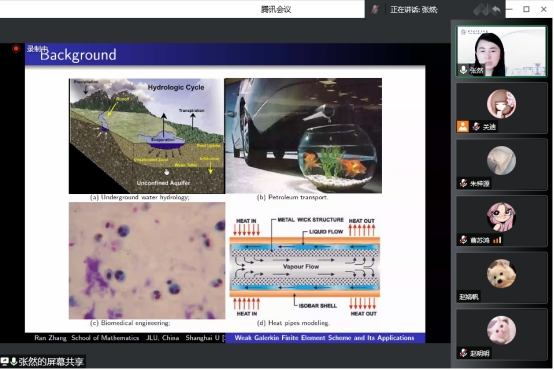Click the network signal bars beside 曹苏鸿
The image size is (554, 370).
pos(497,240)
